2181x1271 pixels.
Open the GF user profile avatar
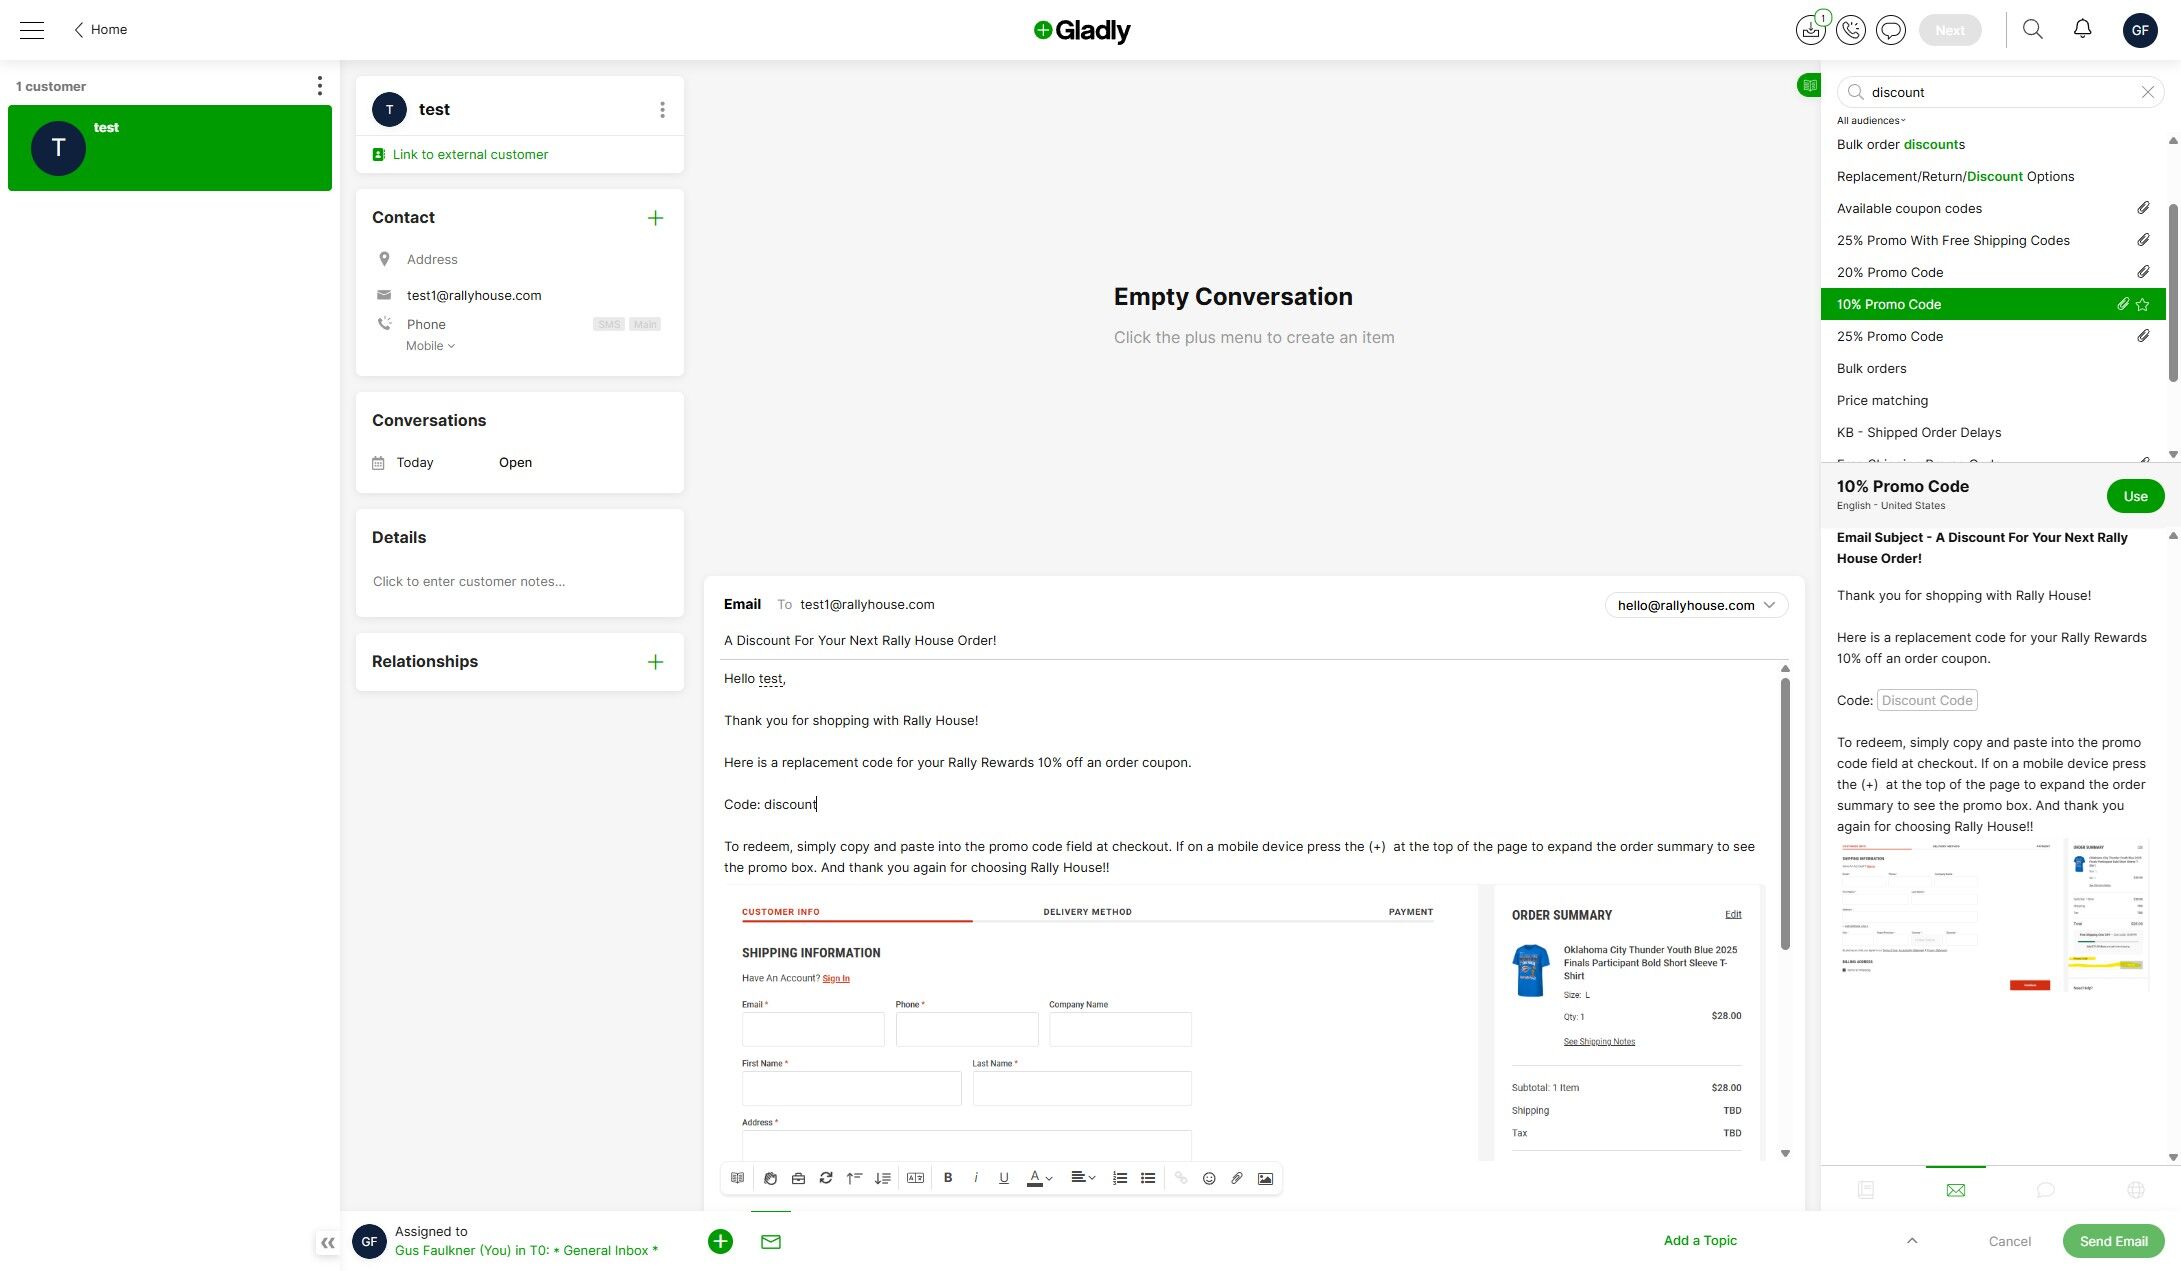(x=2140, y=30)
